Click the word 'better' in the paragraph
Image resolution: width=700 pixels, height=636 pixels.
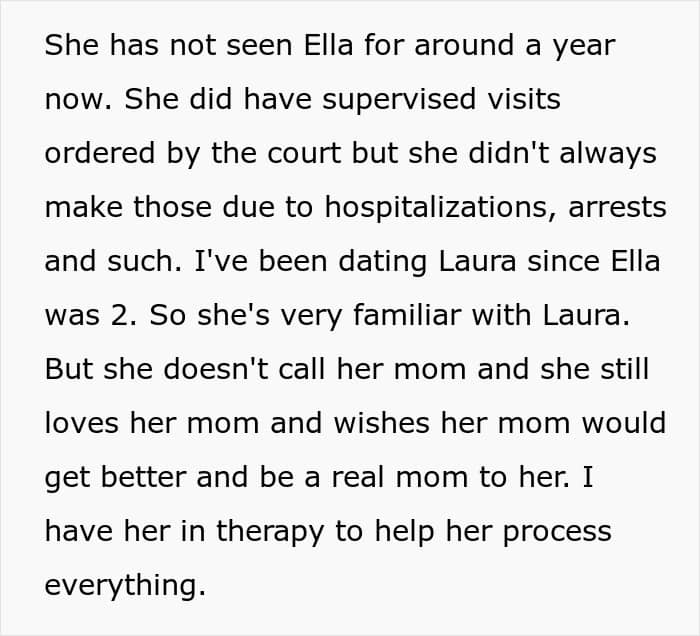(136, 477)
